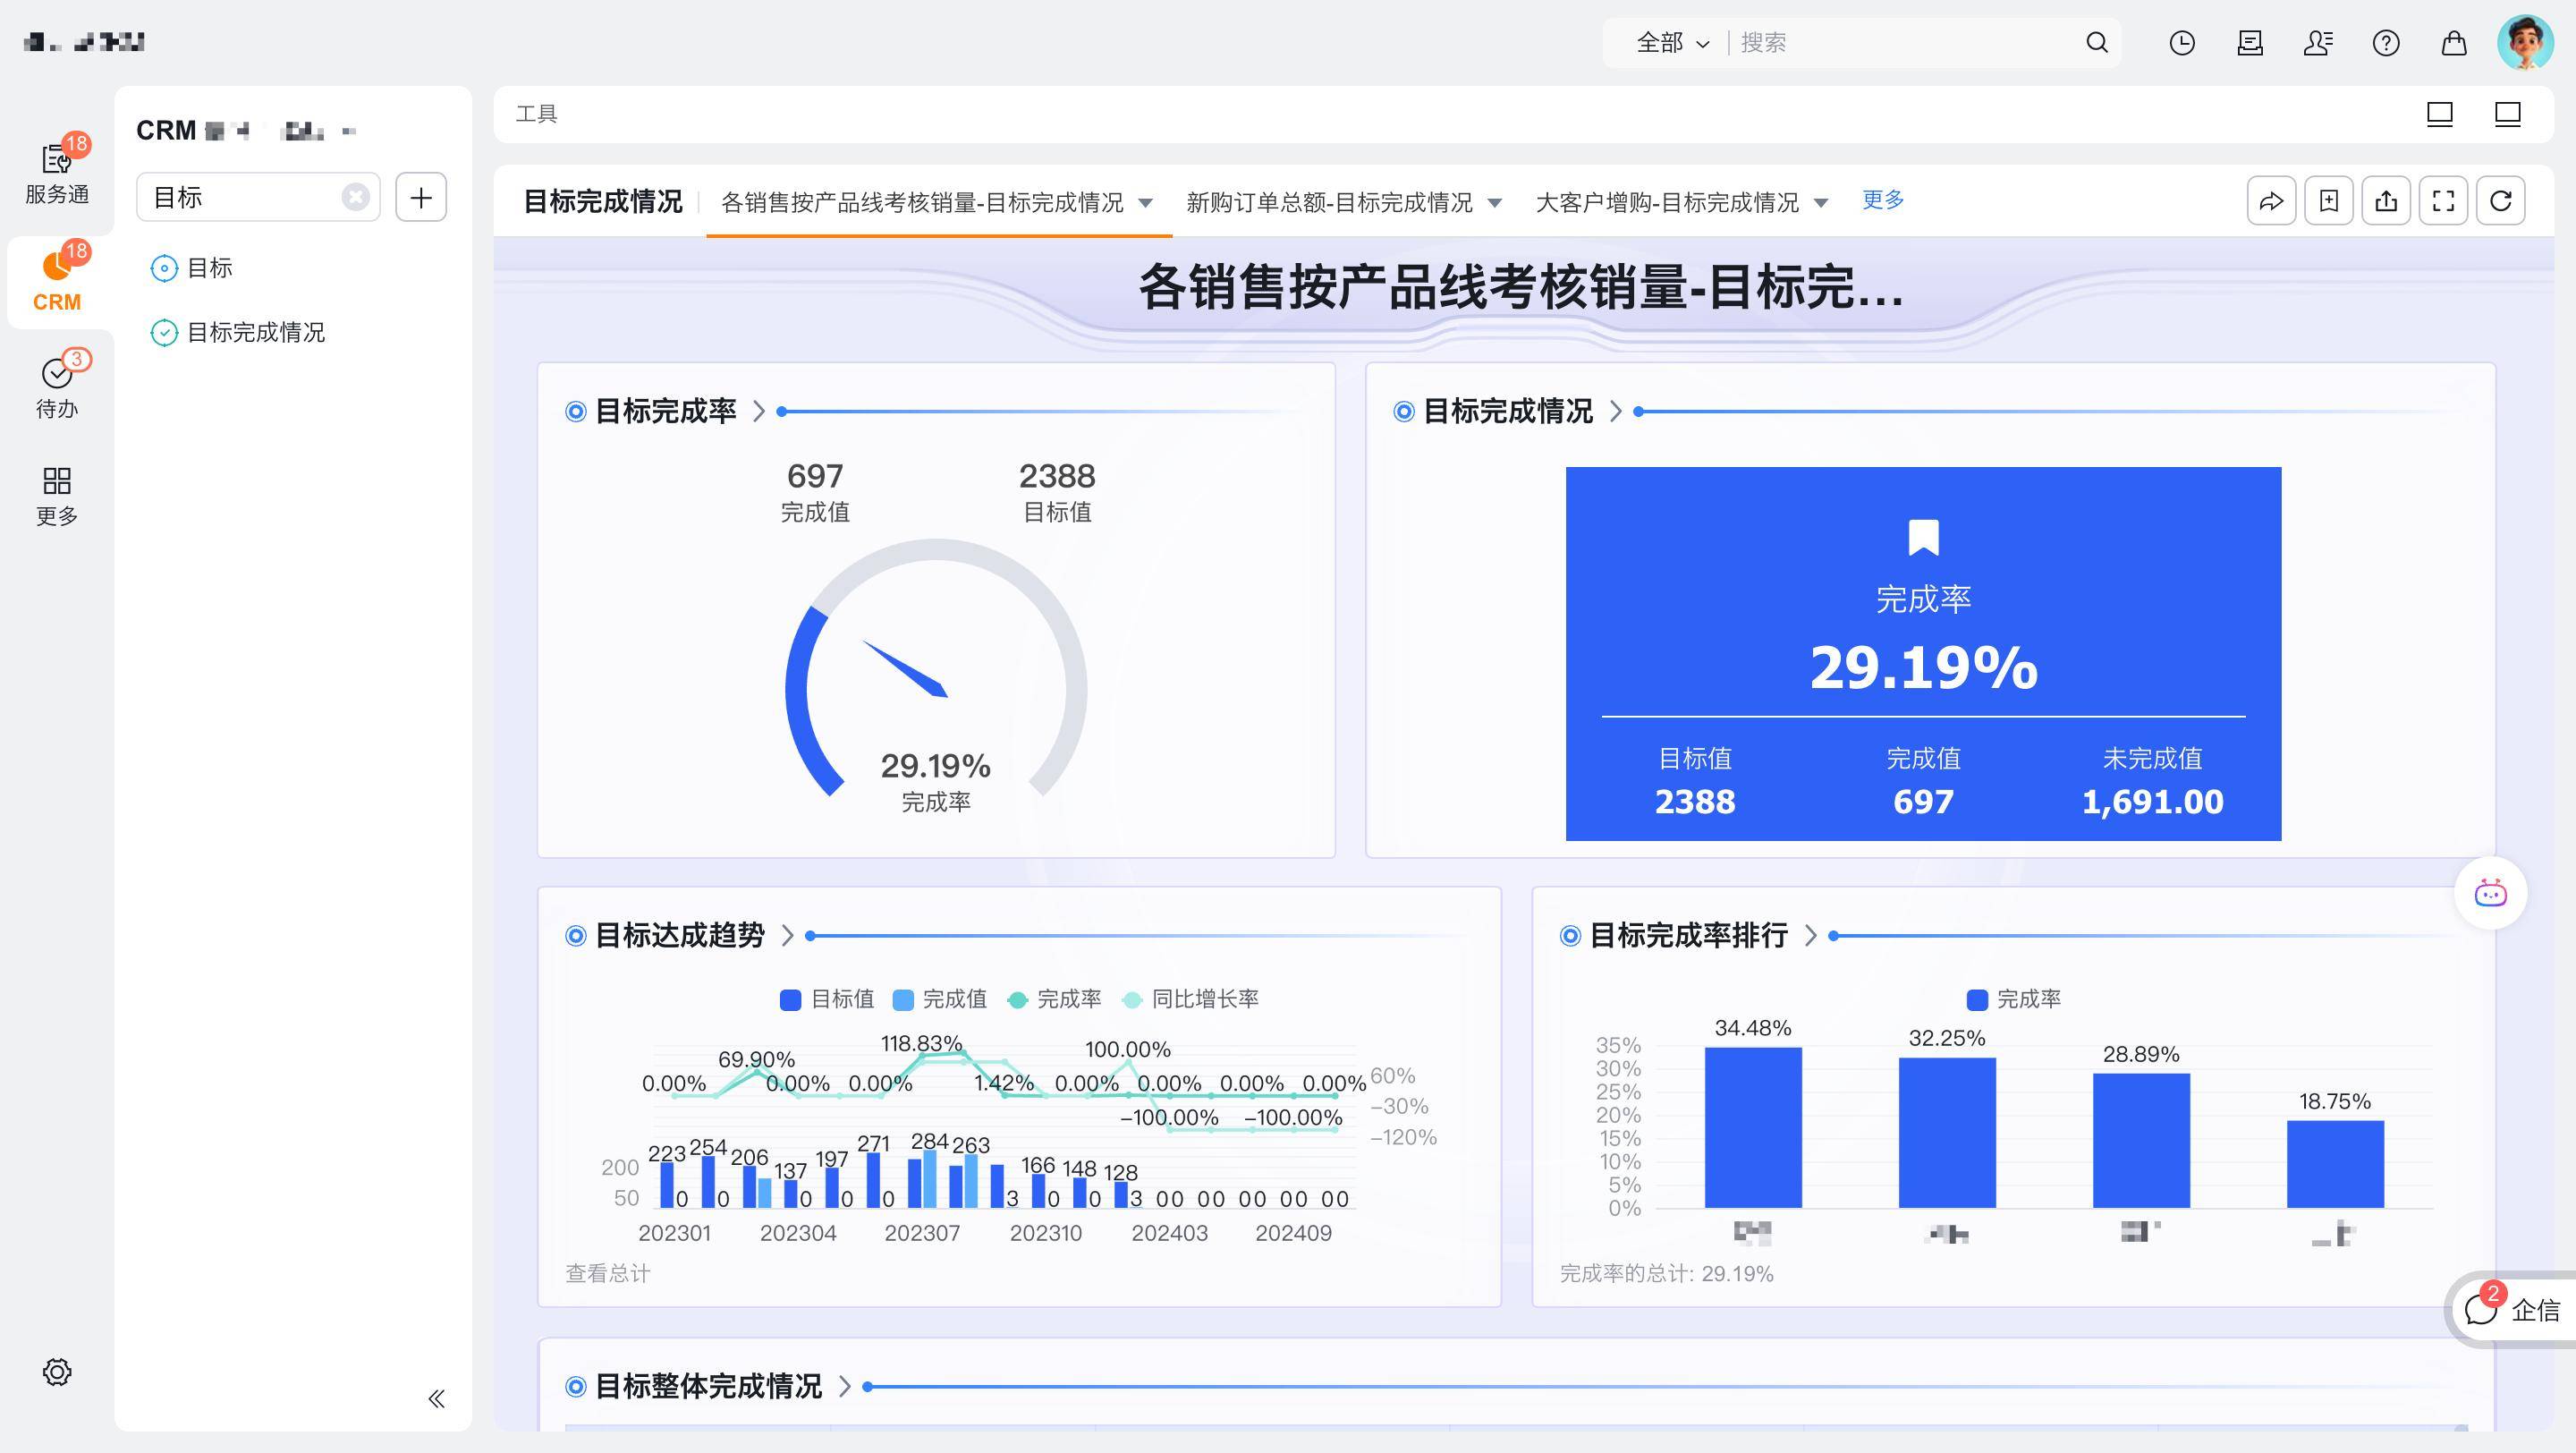Click 查看总计 under trend chart
Screen dimensions: 2576x1453
point(607,1273)
